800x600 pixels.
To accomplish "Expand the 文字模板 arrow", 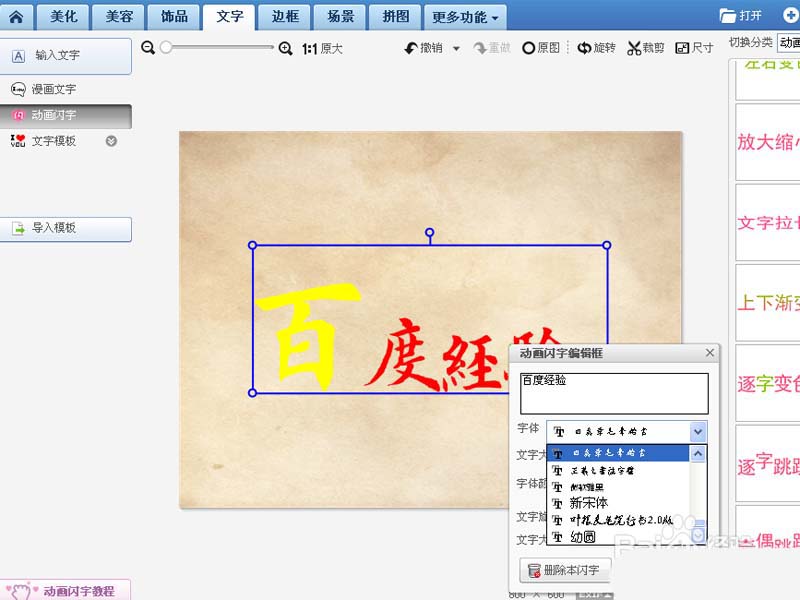I will 111,141.
